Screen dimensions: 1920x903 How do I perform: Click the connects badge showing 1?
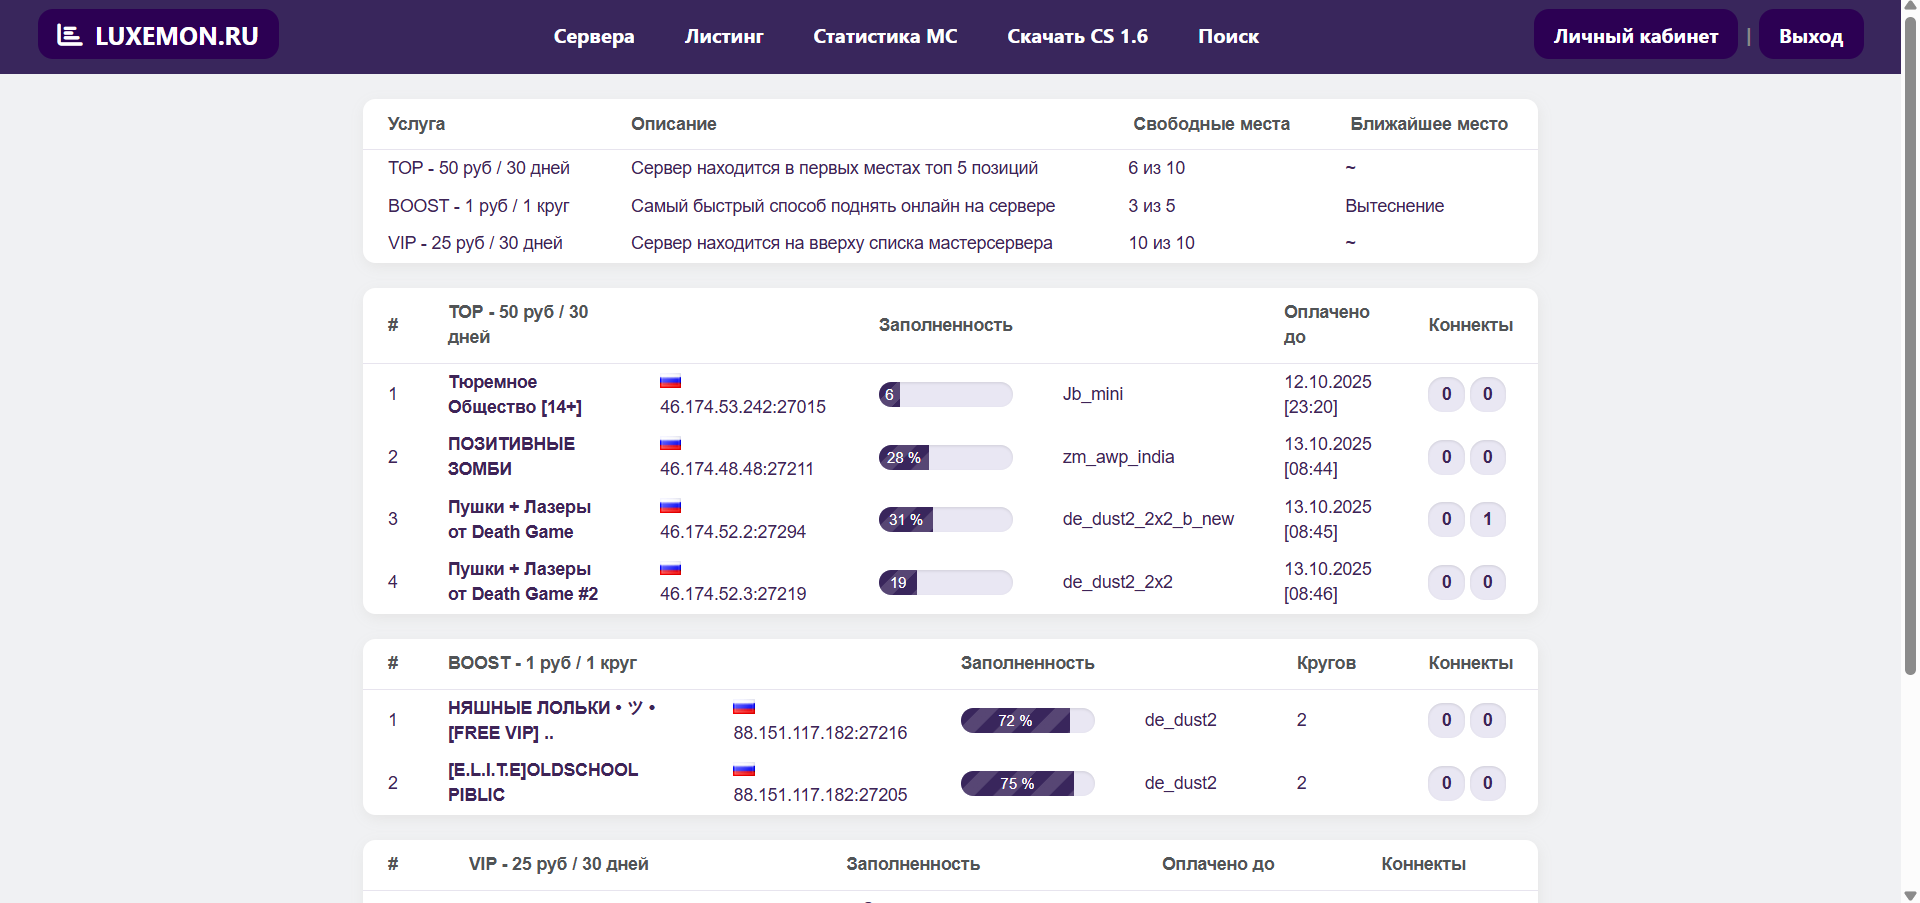click(x=1487, y=519)
